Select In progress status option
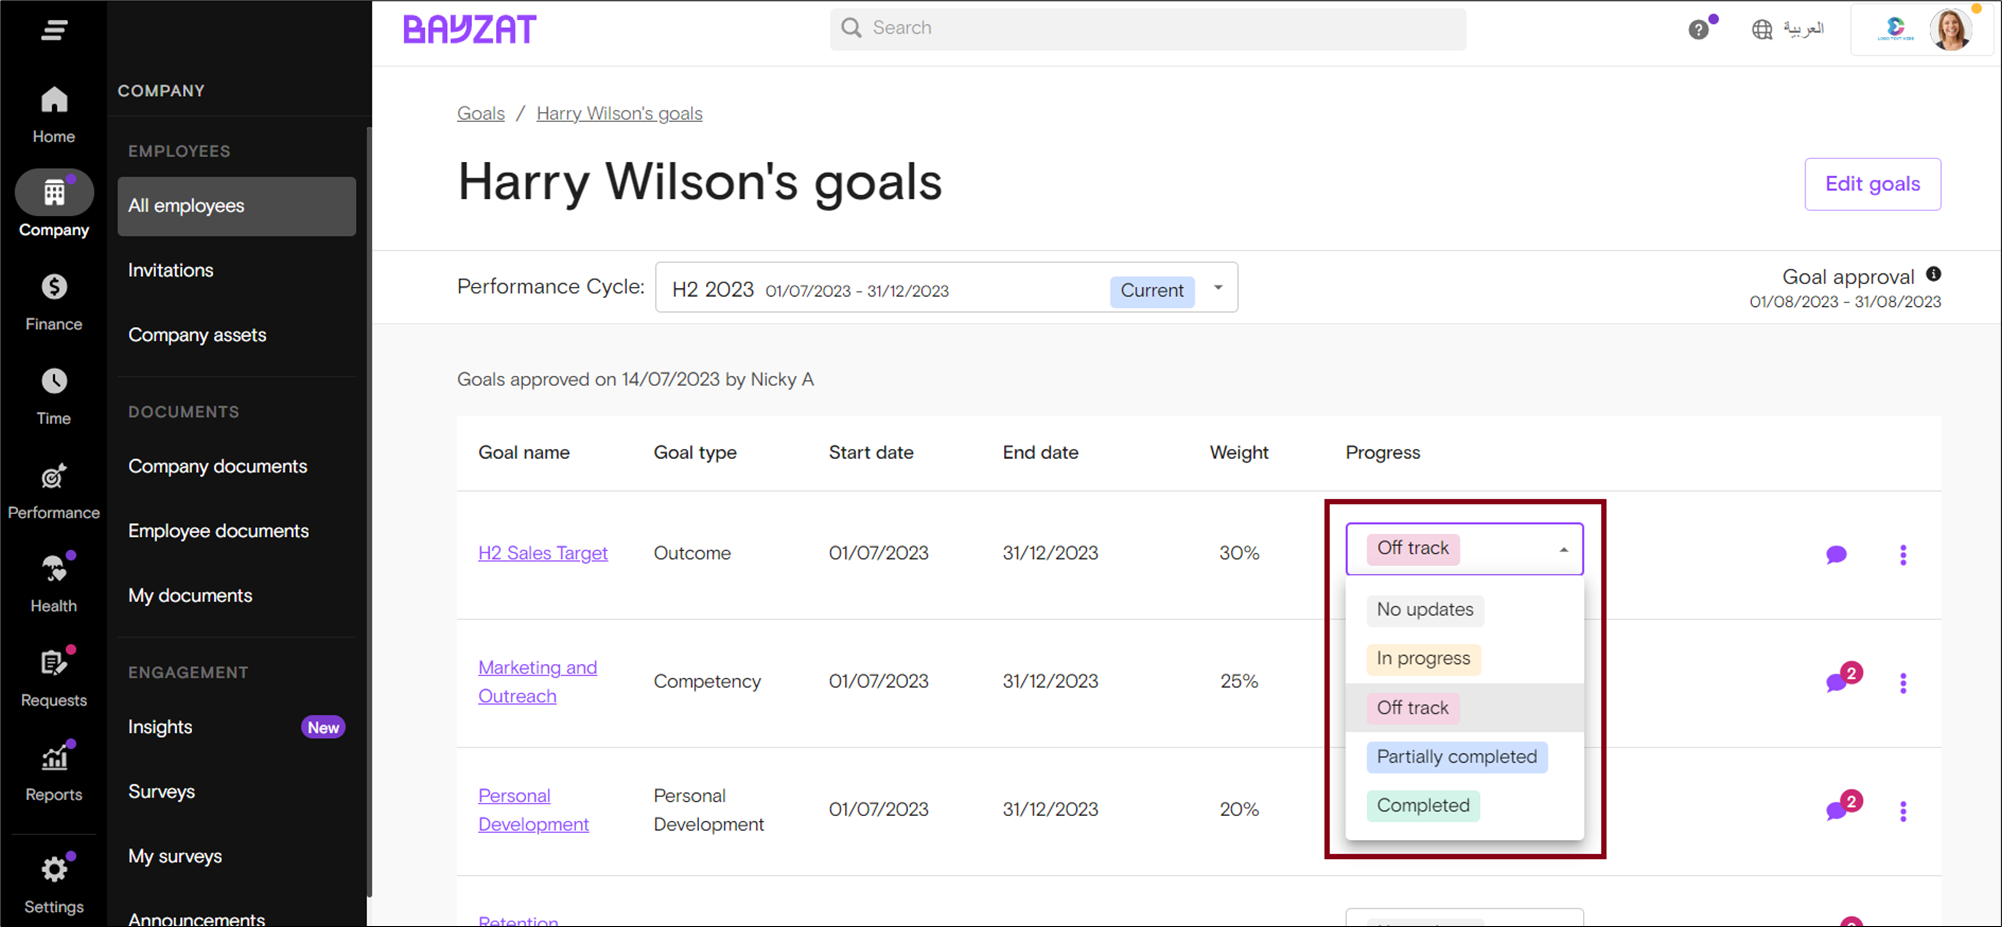2002x927 pixels. tap(1423, 659)
